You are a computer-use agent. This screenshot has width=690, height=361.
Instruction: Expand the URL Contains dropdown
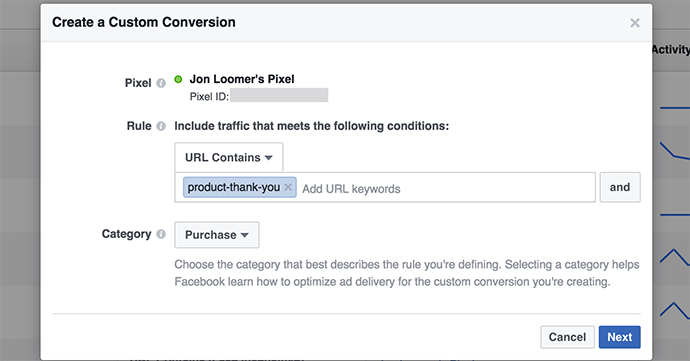[229, 157]
